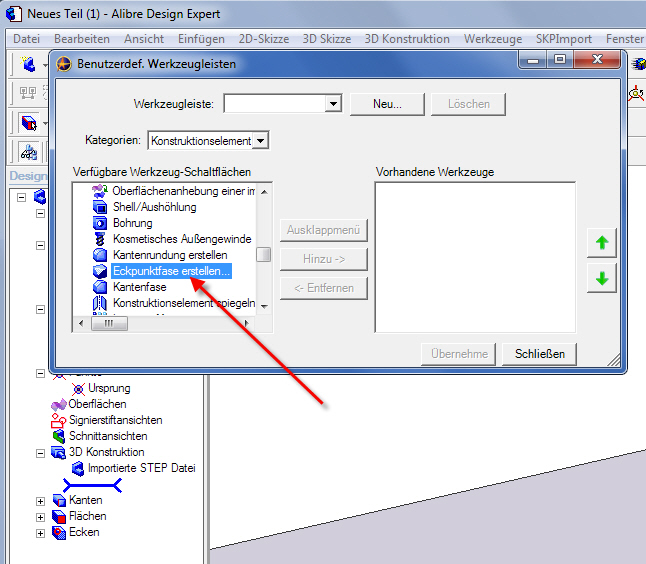Open the 3D Skizze menu
Image resolution: width=646 pixels, height=564 pixels.
coord(327,39)
